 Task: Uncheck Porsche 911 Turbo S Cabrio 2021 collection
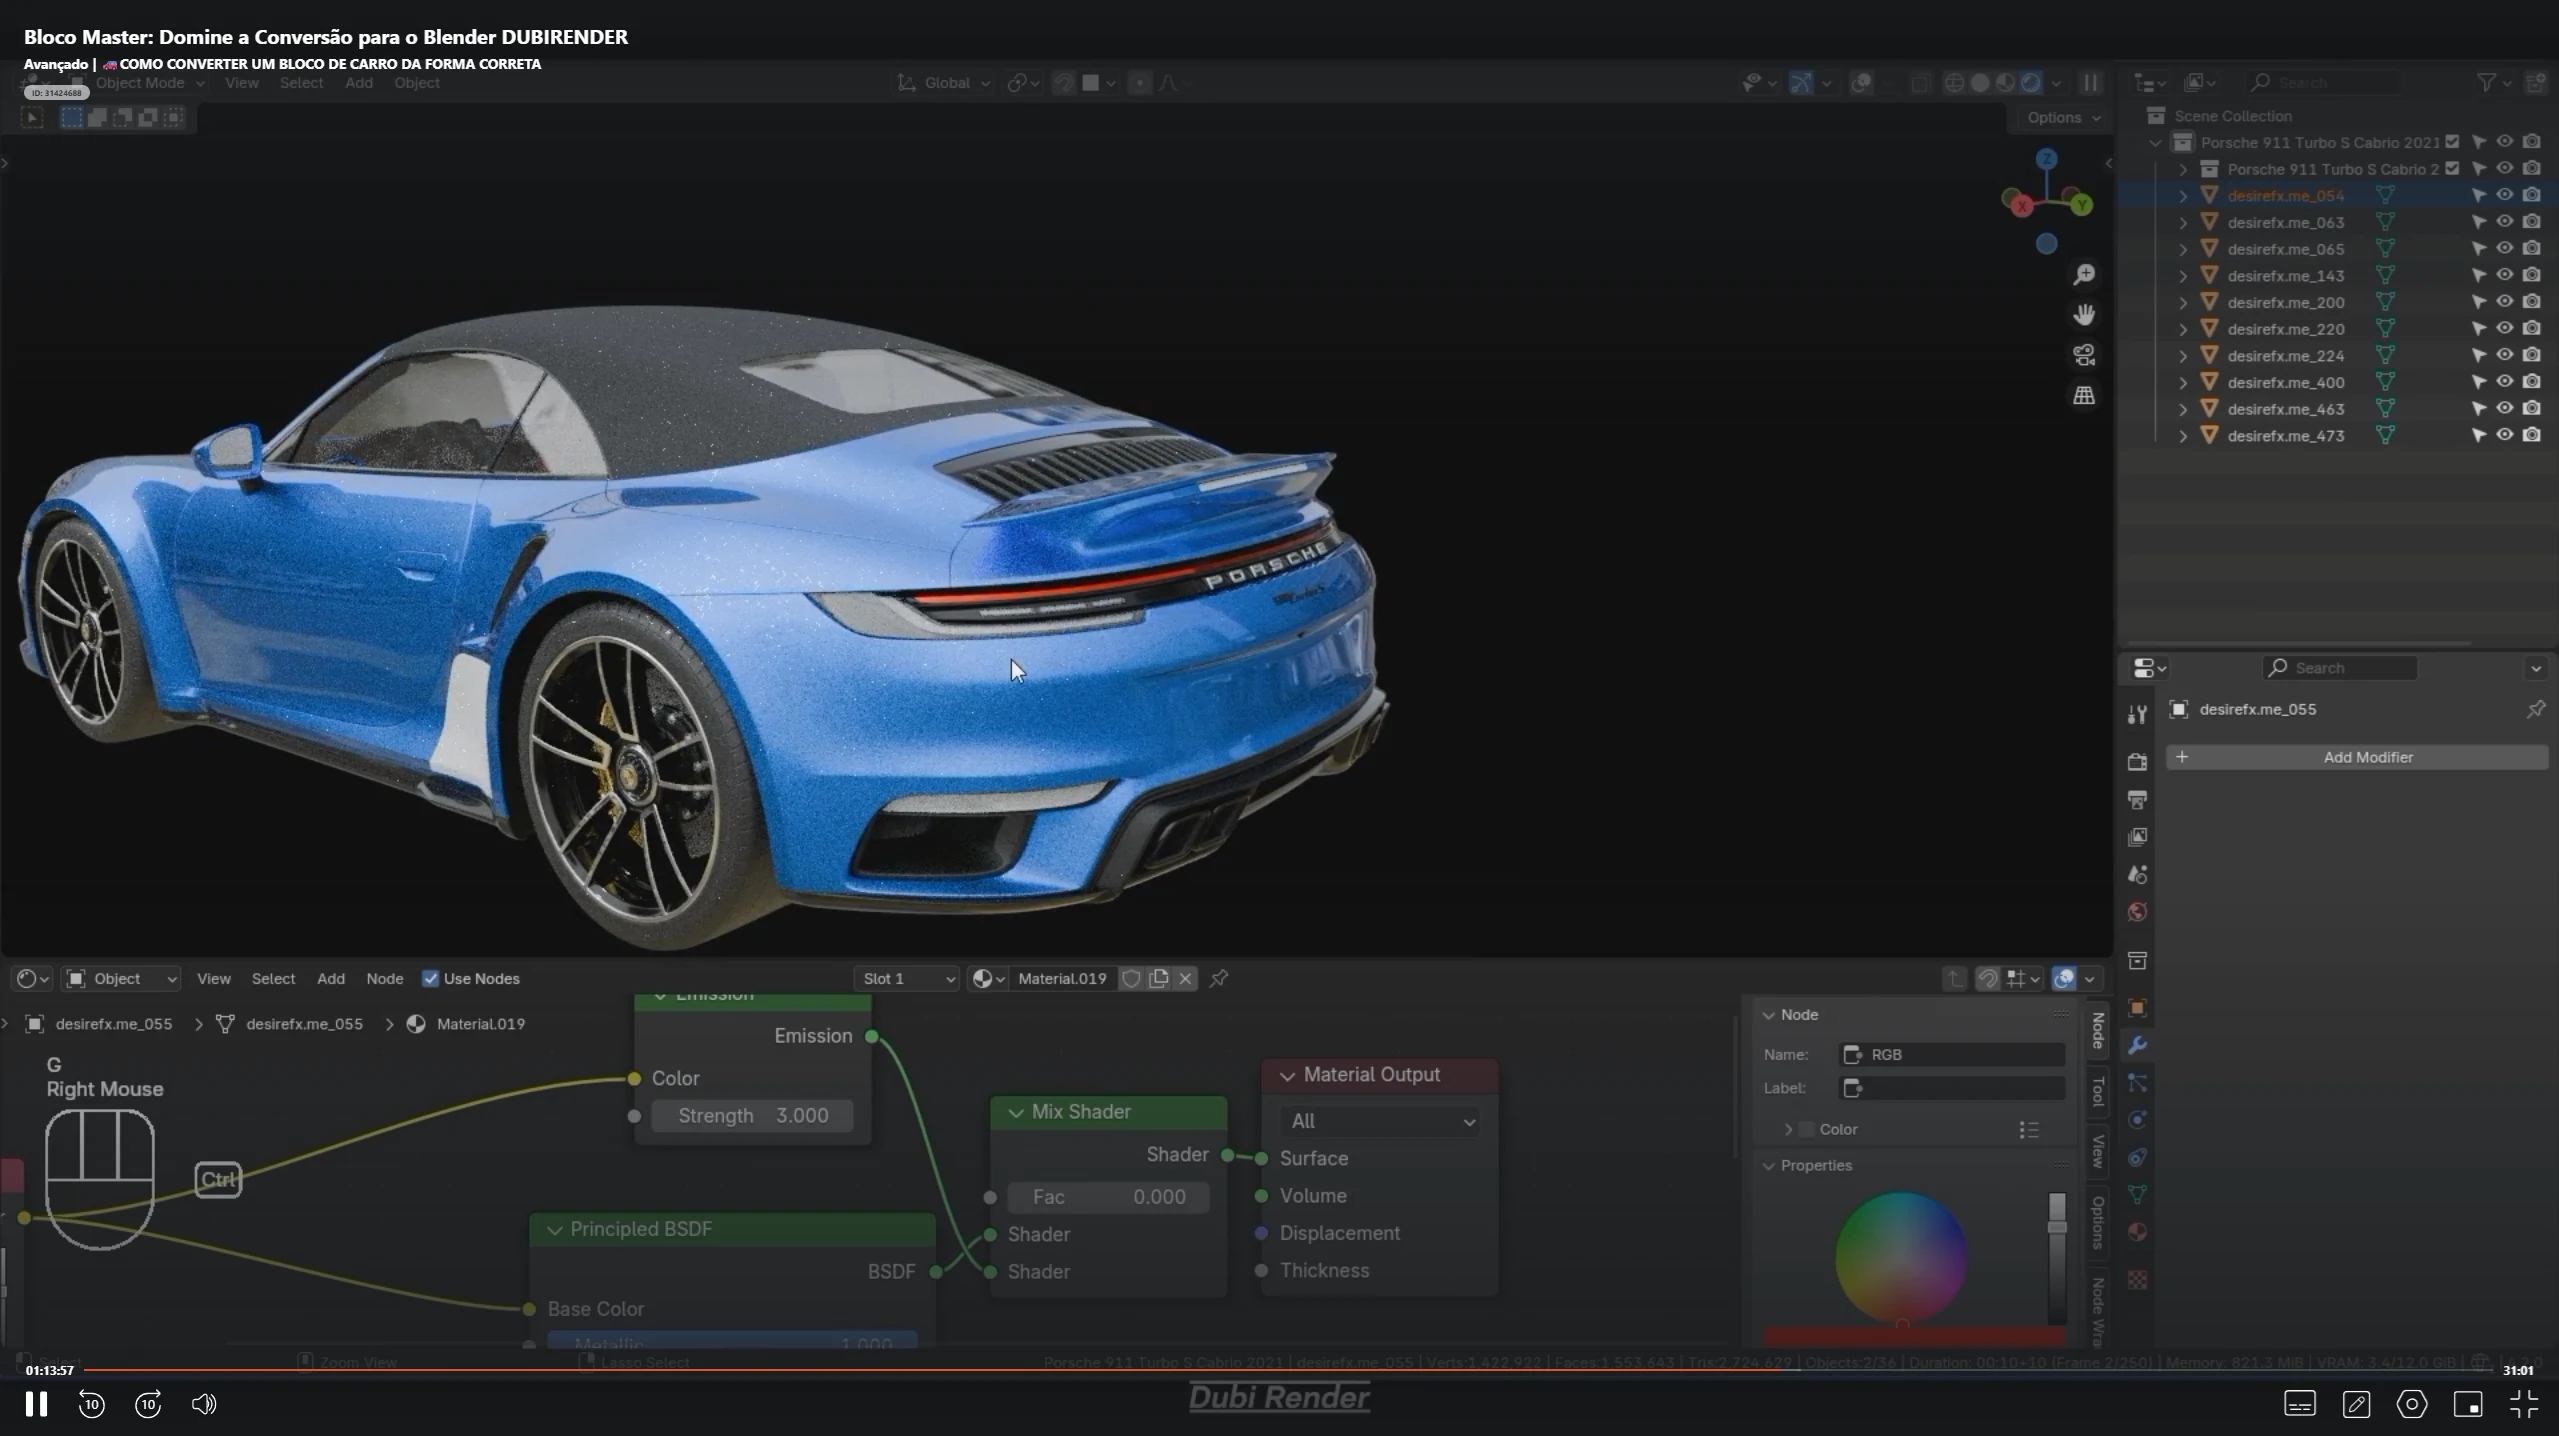pos(2452,142)
